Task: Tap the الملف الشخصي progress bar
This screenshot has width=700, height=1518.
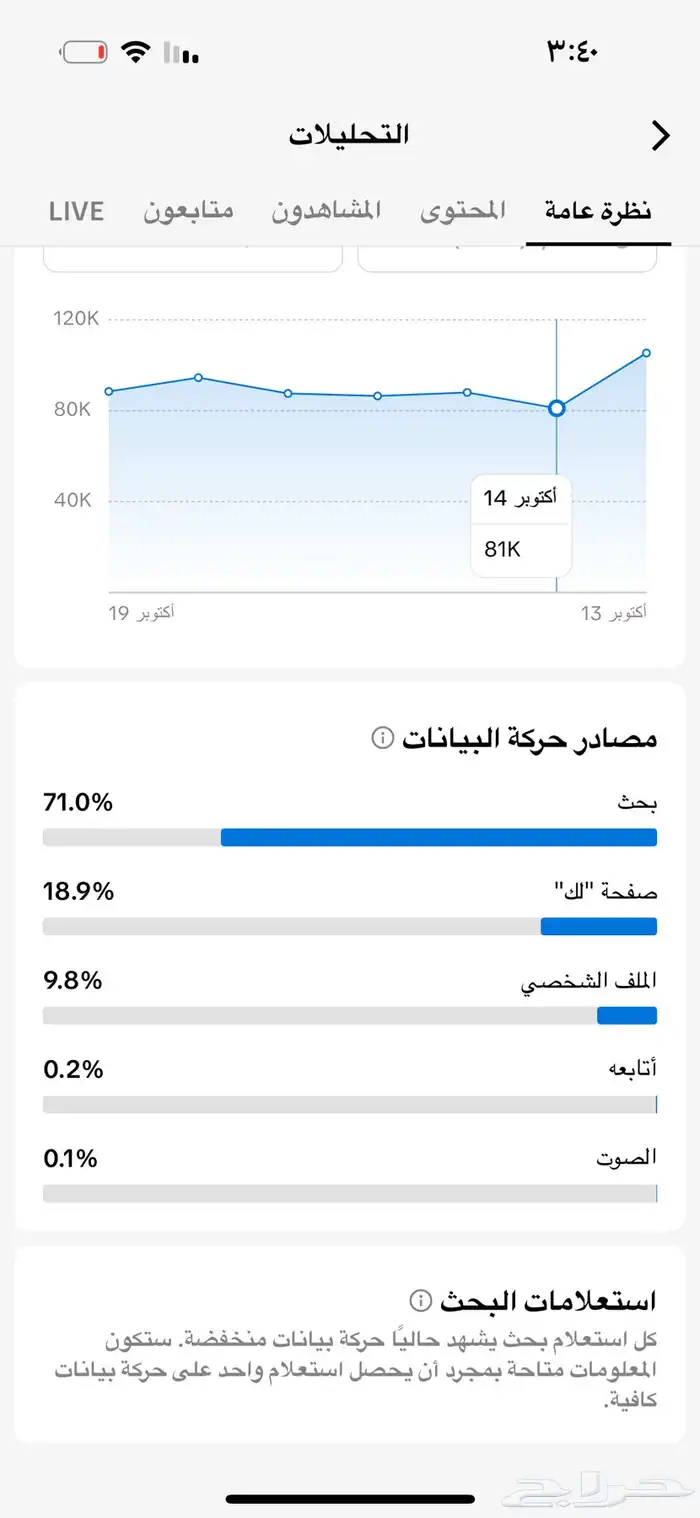Action: click(350, 1015)
